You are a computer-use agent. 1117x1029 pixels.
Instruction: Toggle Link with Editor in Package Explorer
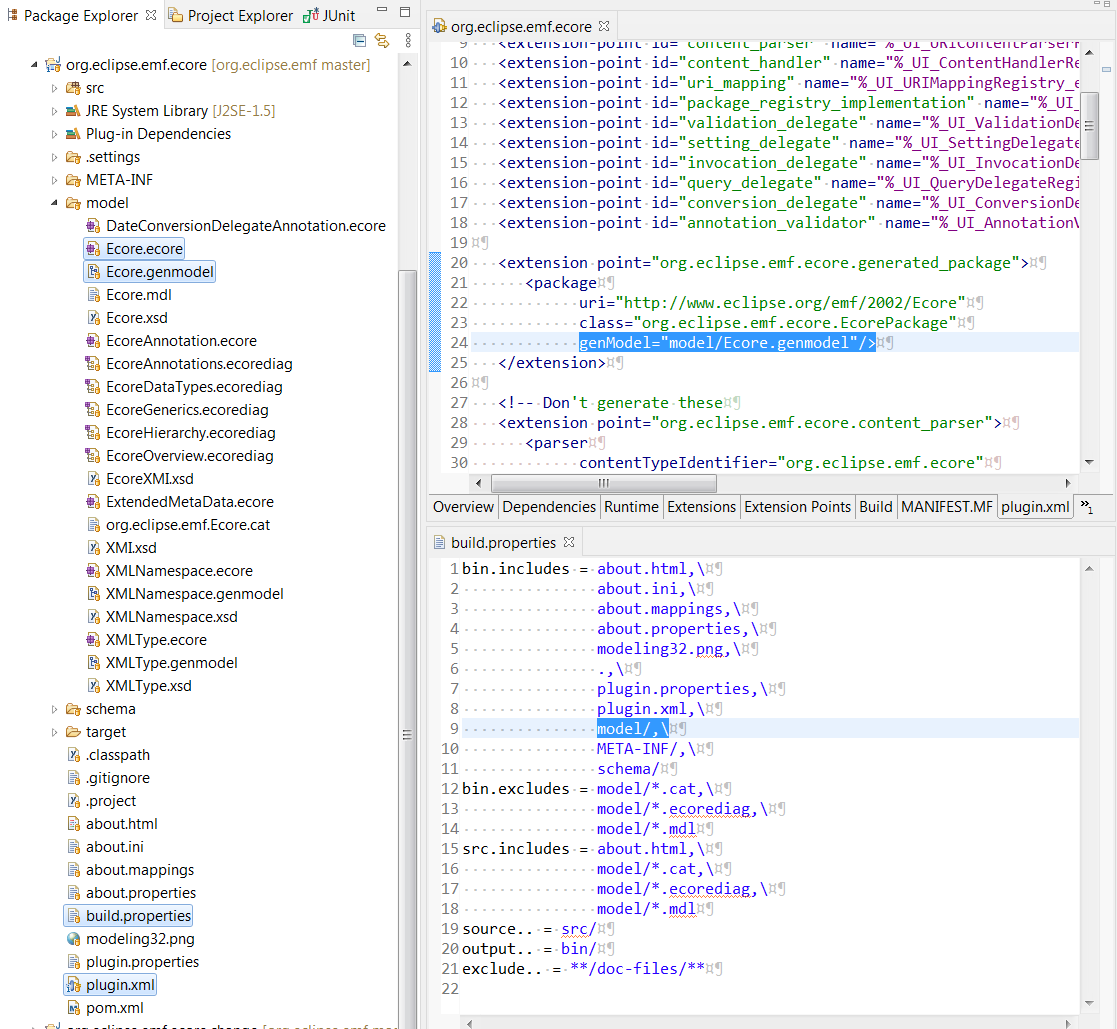(x=381, y=41)
